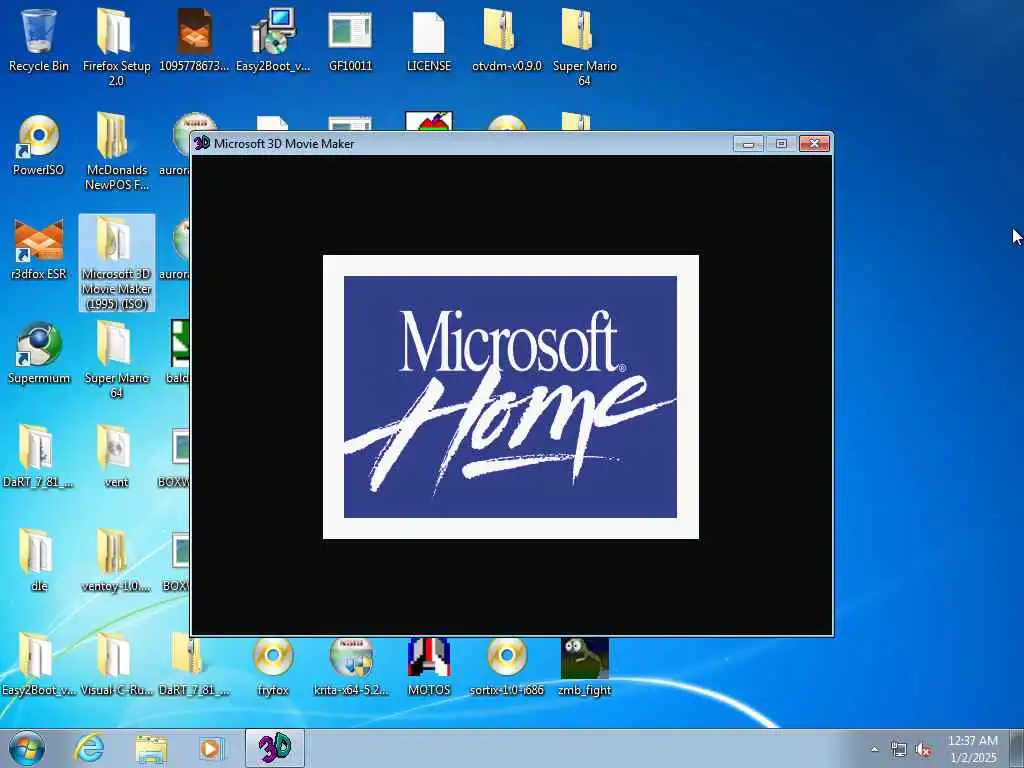Select the McDonalds NewPOS folder

[116, 152]
